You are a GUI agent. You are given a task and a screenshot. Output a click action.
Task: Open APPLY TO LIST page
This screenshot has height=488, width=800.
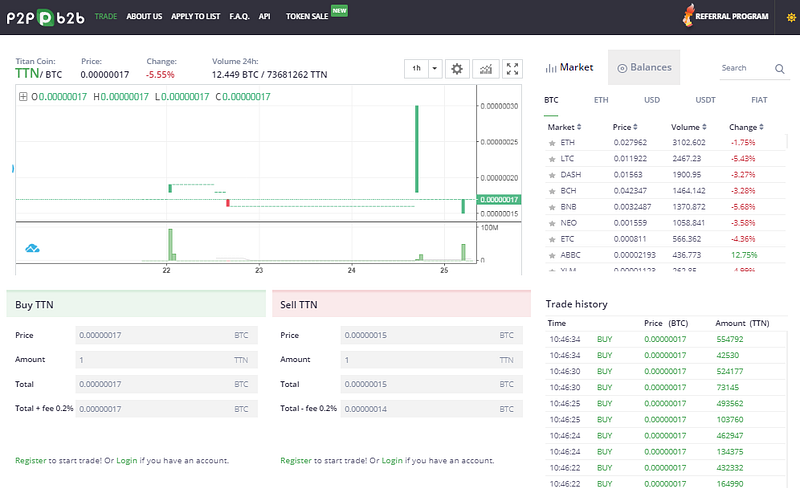click(195, 16)
